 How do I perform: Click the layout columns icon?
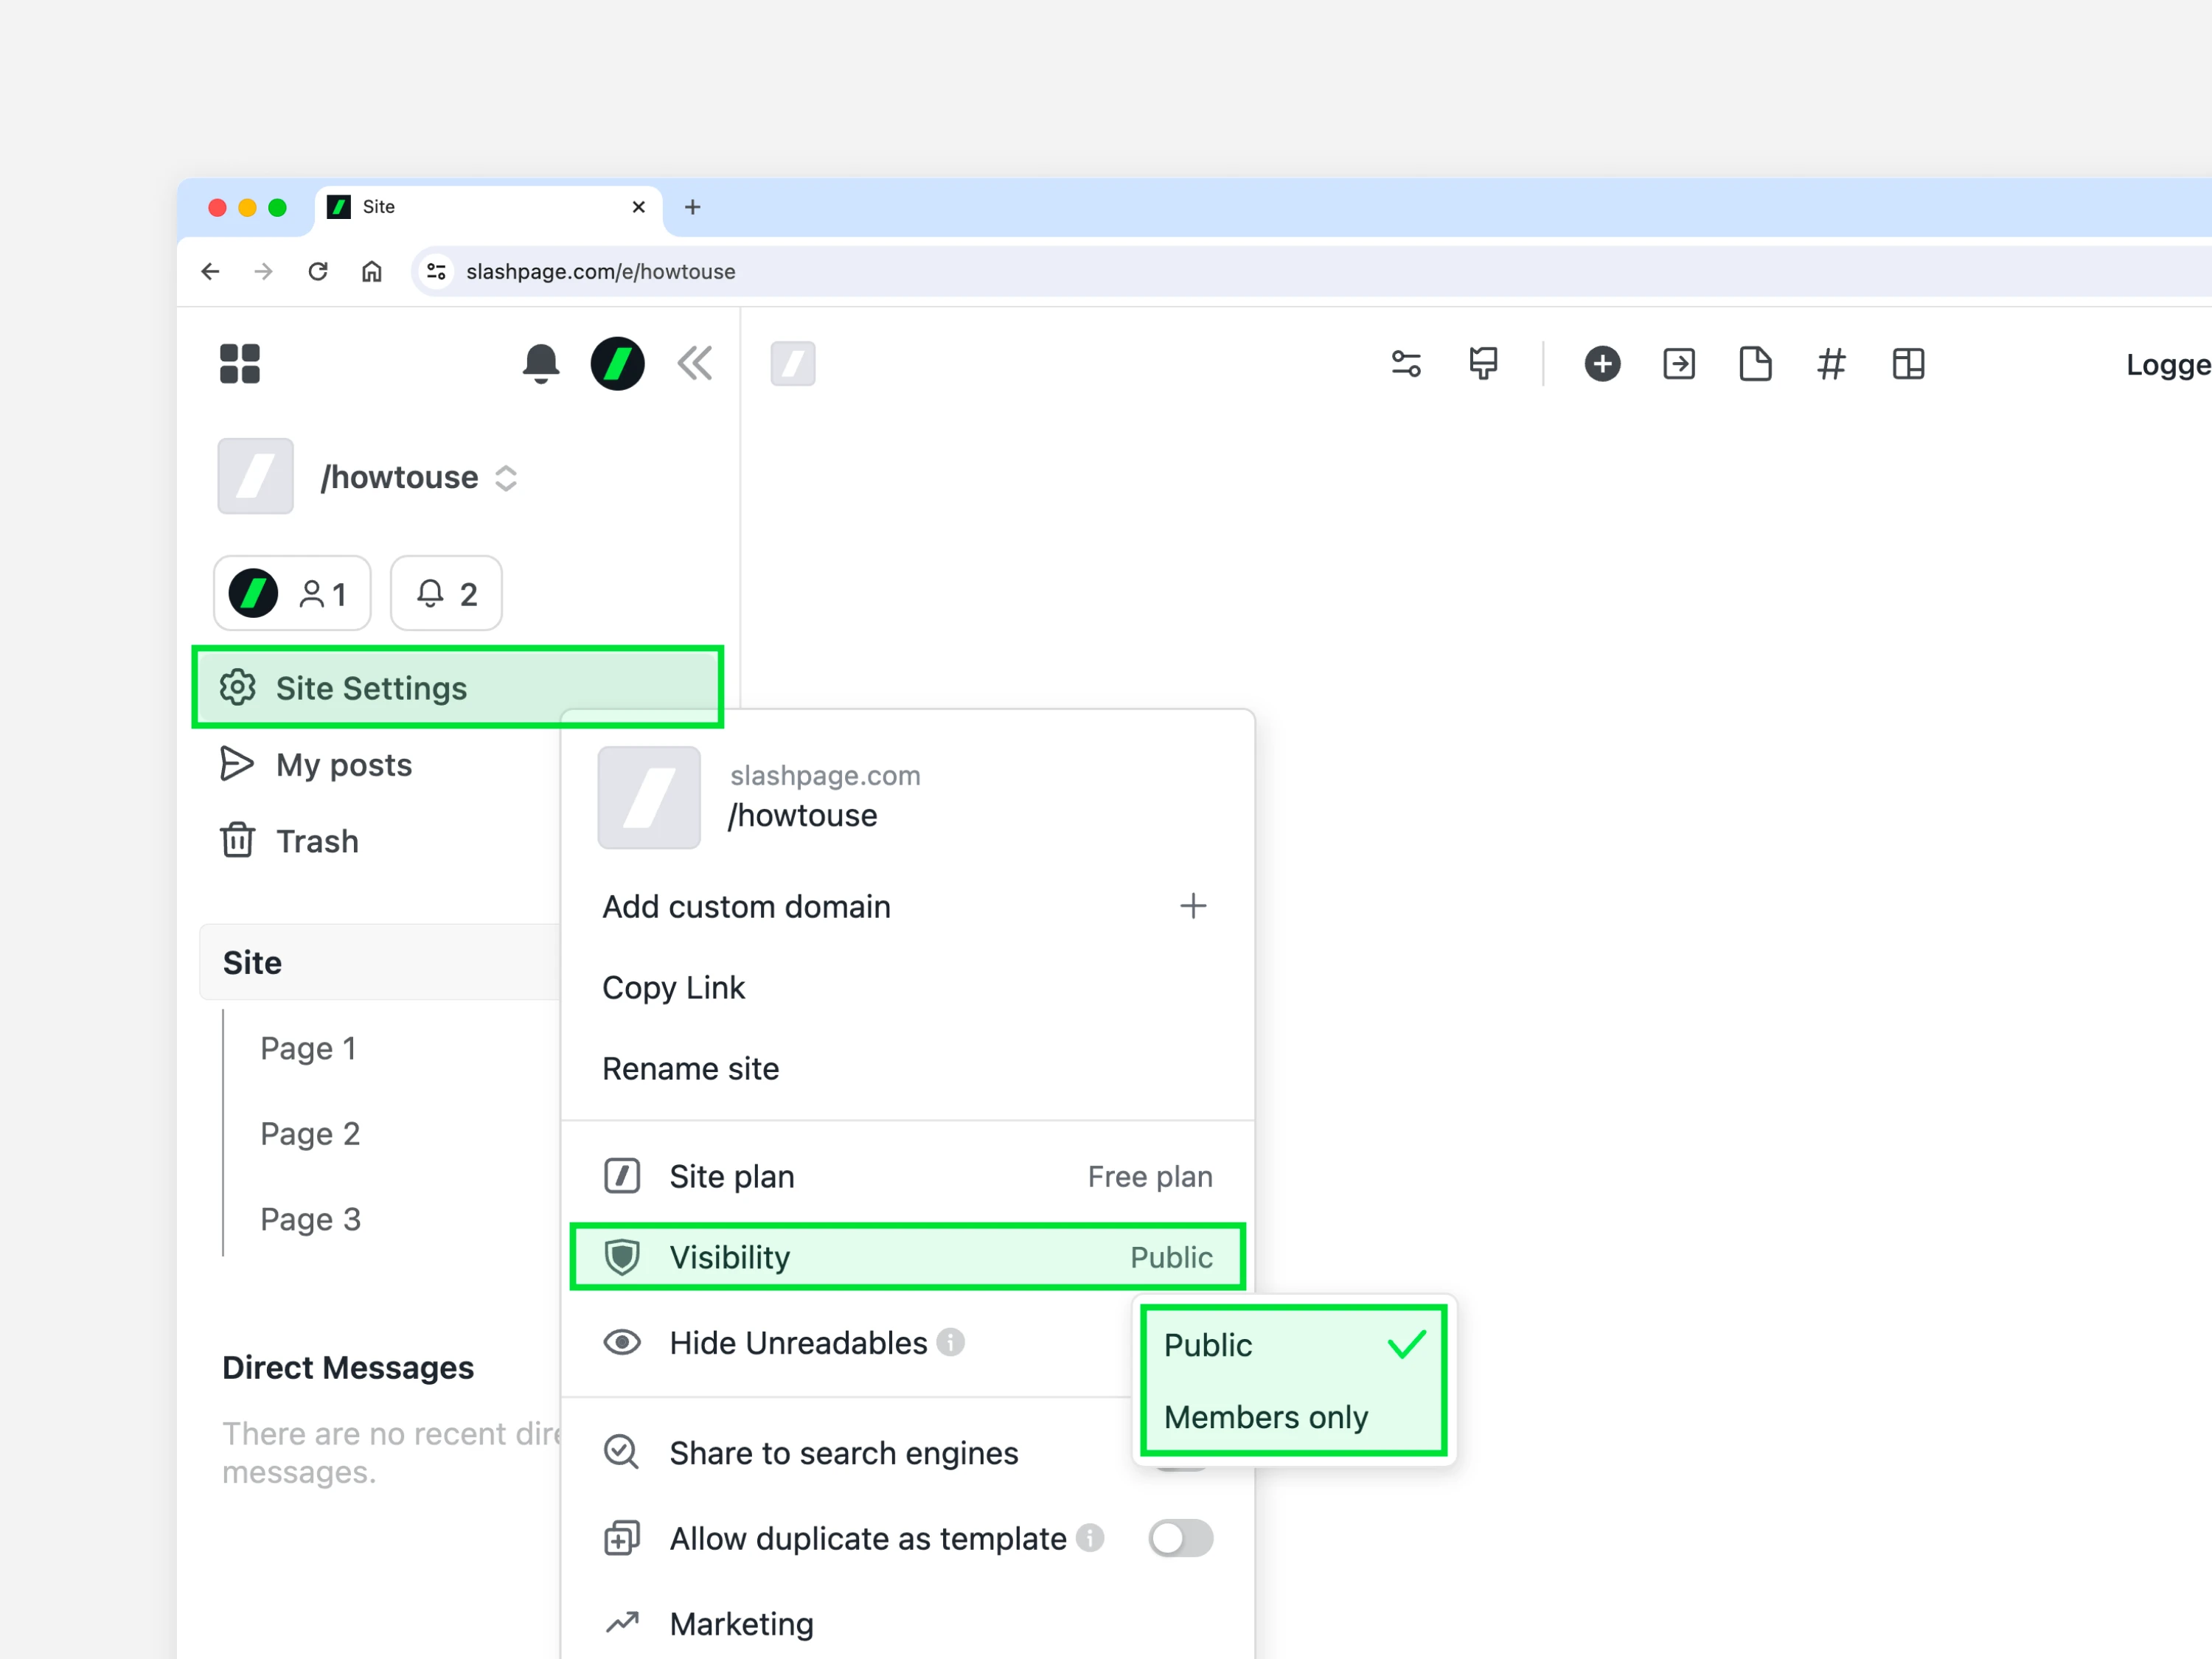1908,364
